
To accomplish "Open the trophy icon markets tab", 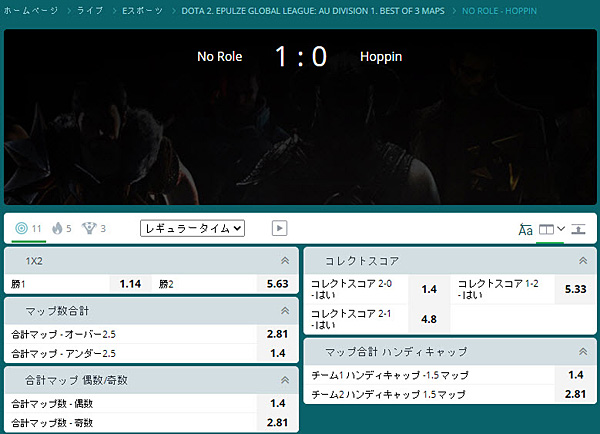I will [93, 228].
